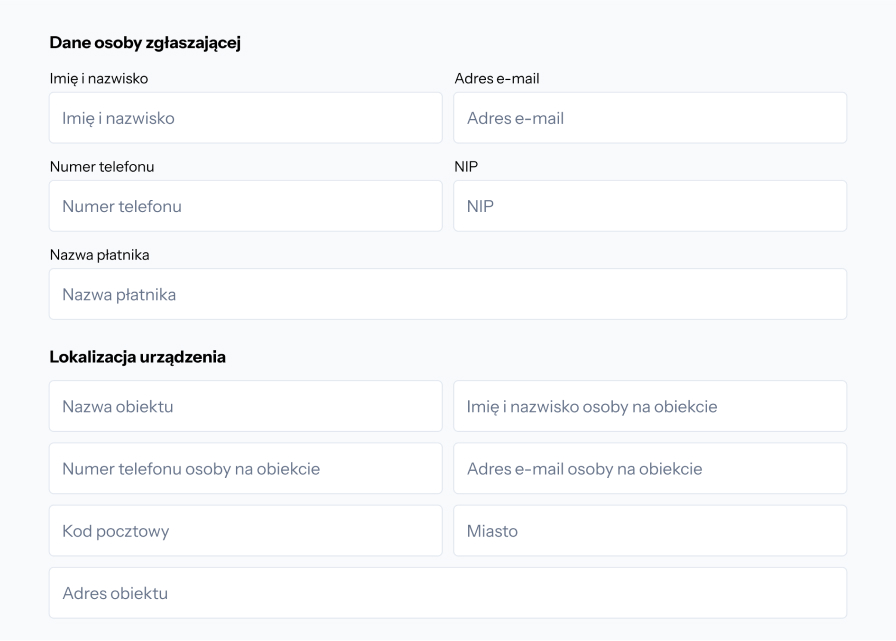Click Adres e-mail osoby na obiekcie field

[650, 468]
